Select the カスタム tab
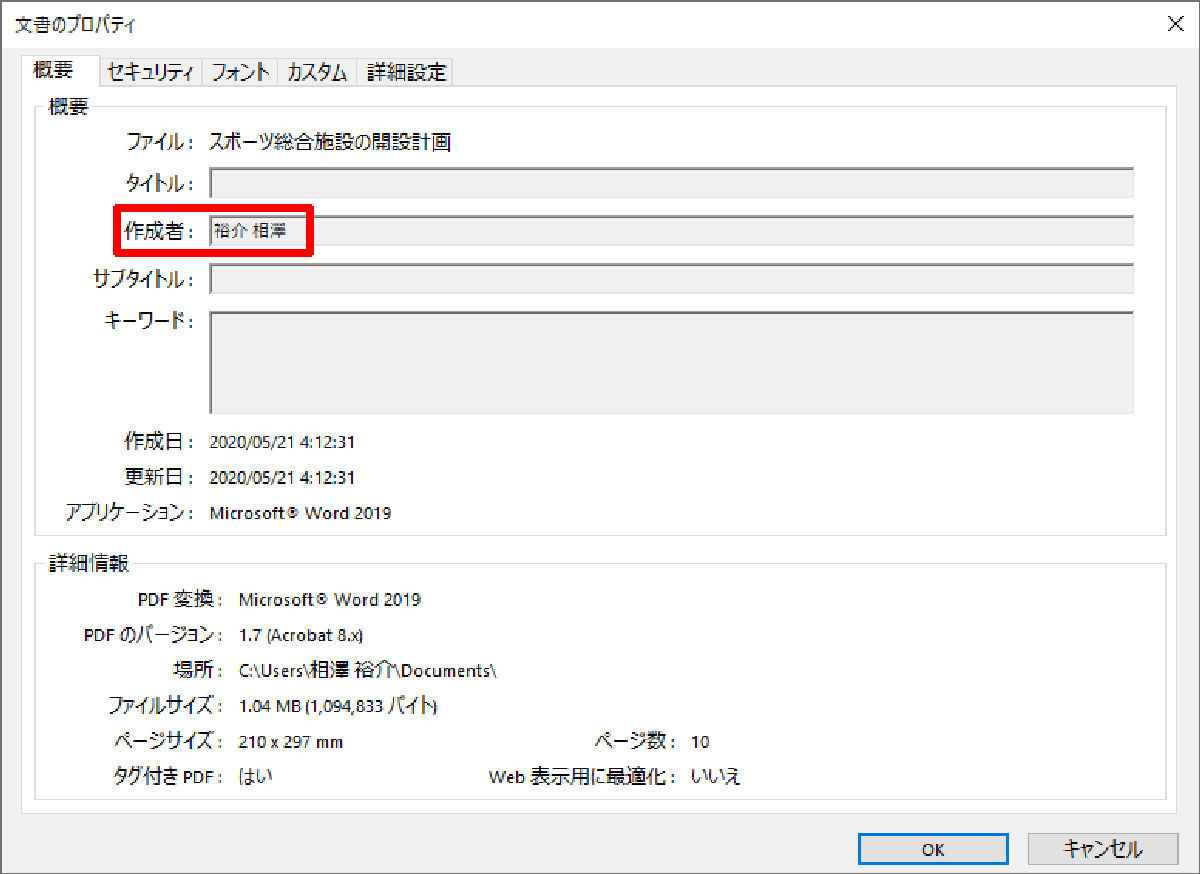This screenshot has width=1200, height=874. pos(317,72)
